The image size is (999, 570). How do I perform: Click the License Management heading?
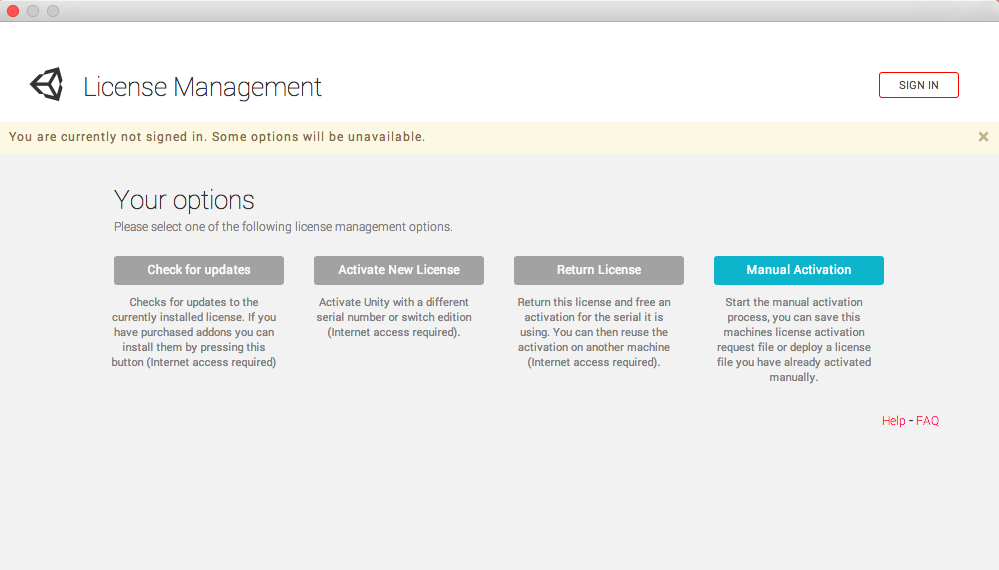(x=203, y=87)
